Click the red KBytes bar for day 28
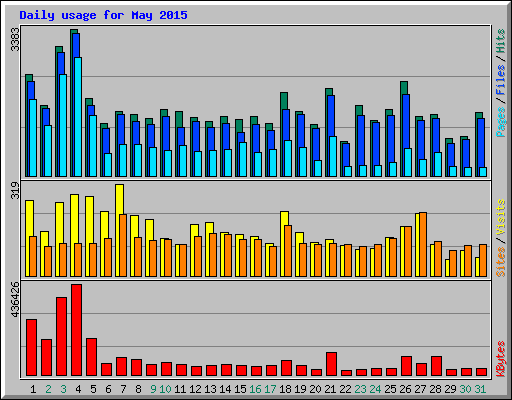This screenshot has width=512, height=400. tap(437, 366)
